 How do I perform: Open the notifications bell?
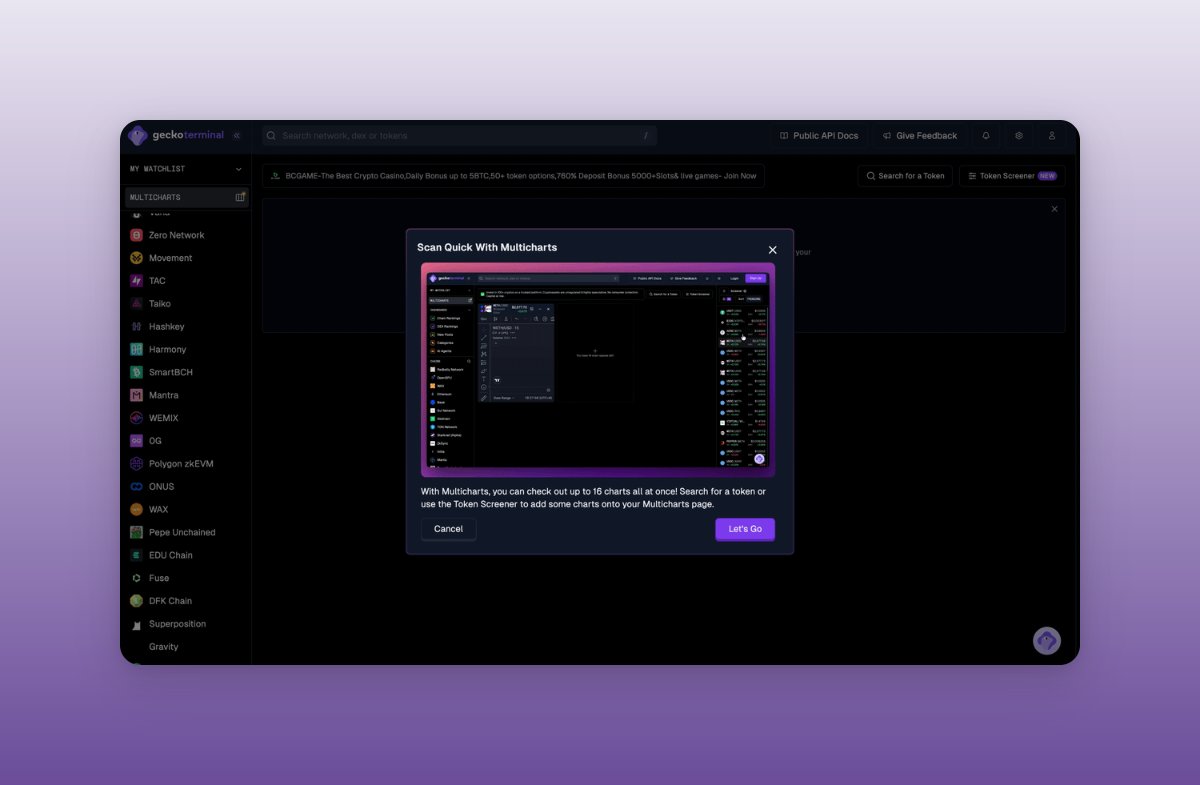coord(986,136)
